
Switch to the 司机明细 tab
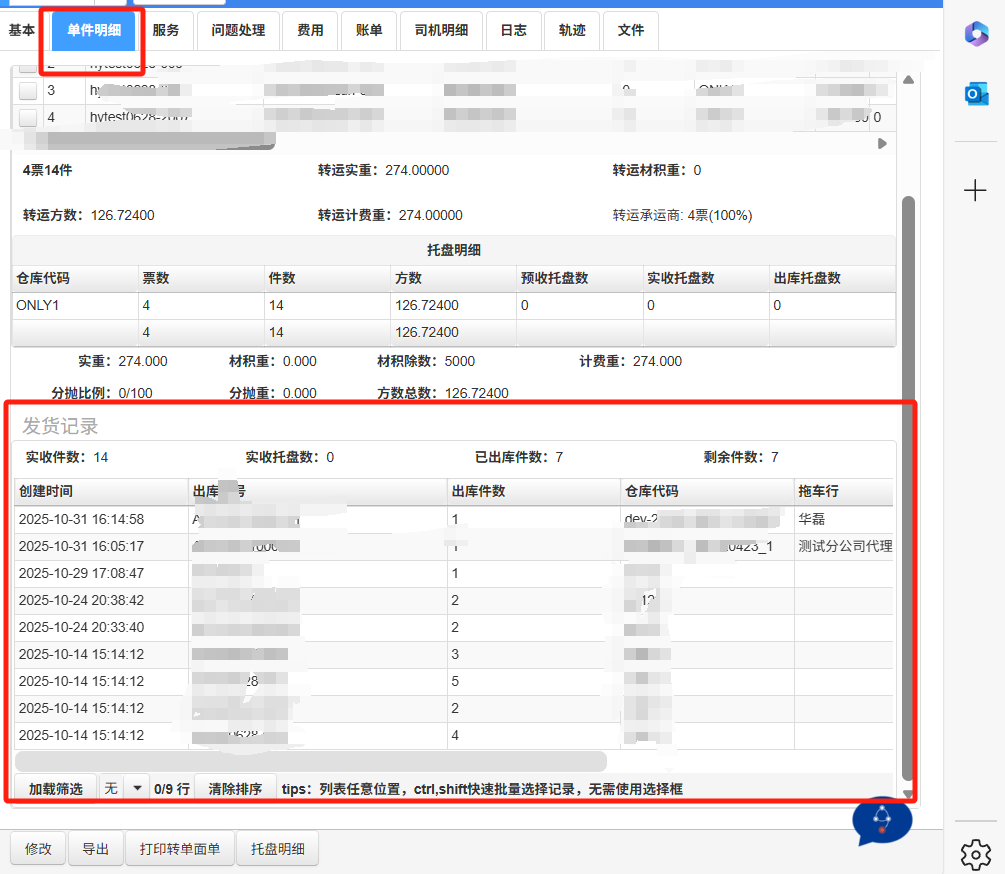pos(441,30)
